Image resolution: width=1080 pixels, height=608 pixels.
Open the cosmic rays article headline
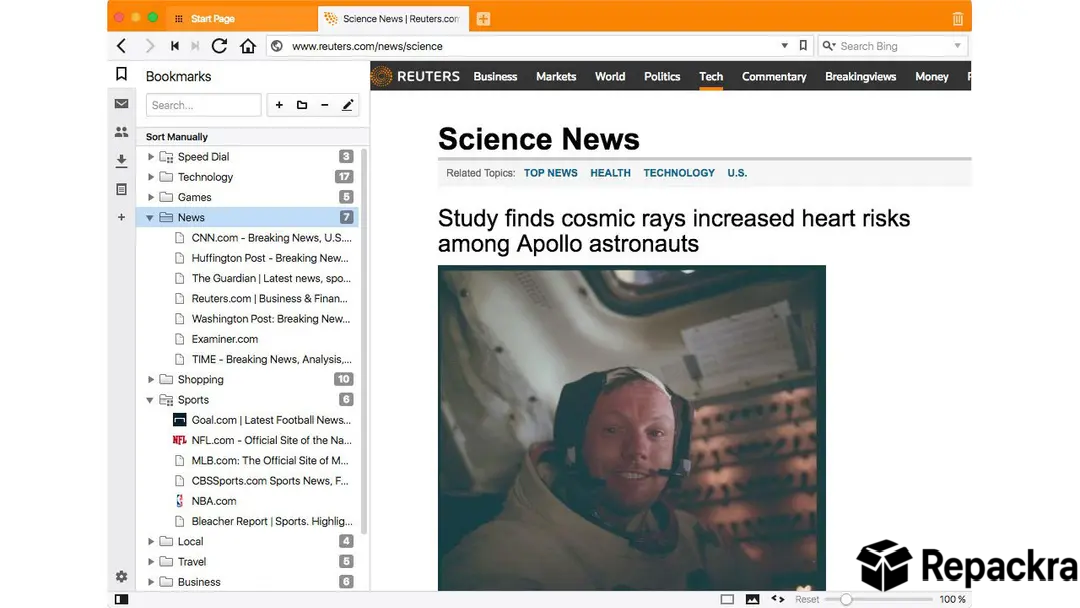point(674,231)
